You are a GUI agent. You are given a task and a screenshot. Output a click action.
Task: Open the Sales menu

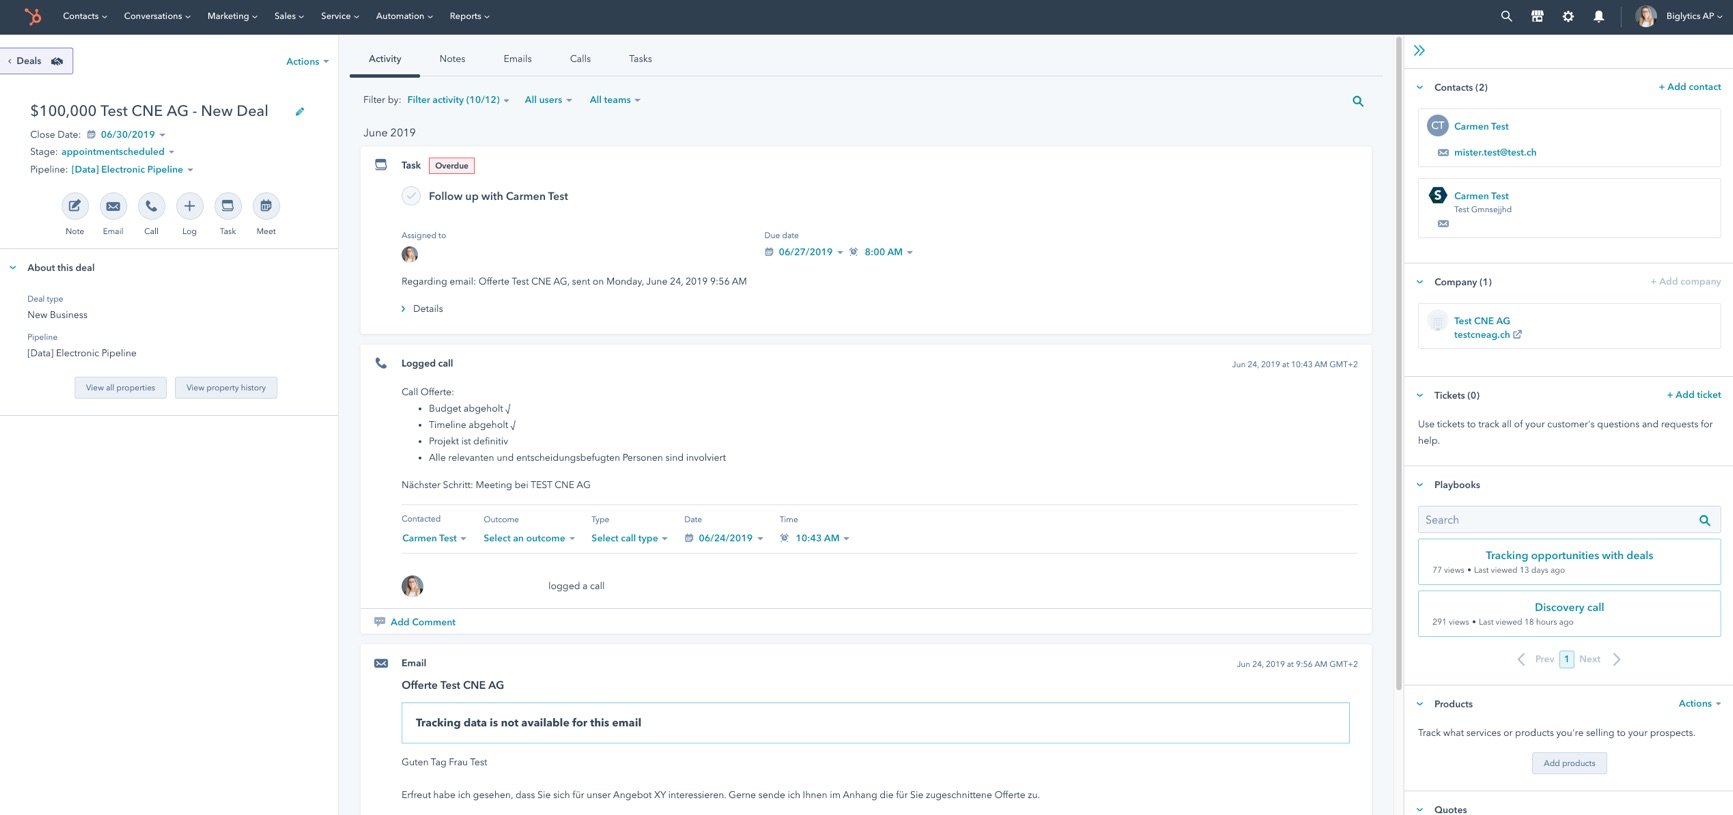pyautogui.click(x=289, y=16)
